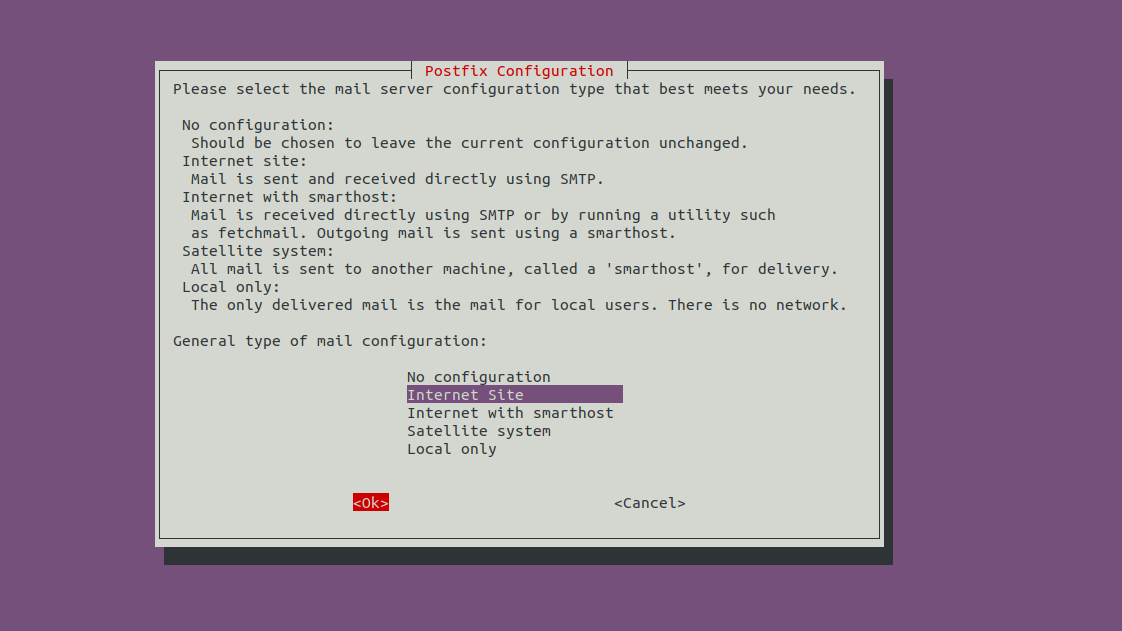This screenshot has width=1122, height=631.
Task: Click the "Satellite system:" description heading
Action: click(x=258, y=251)
